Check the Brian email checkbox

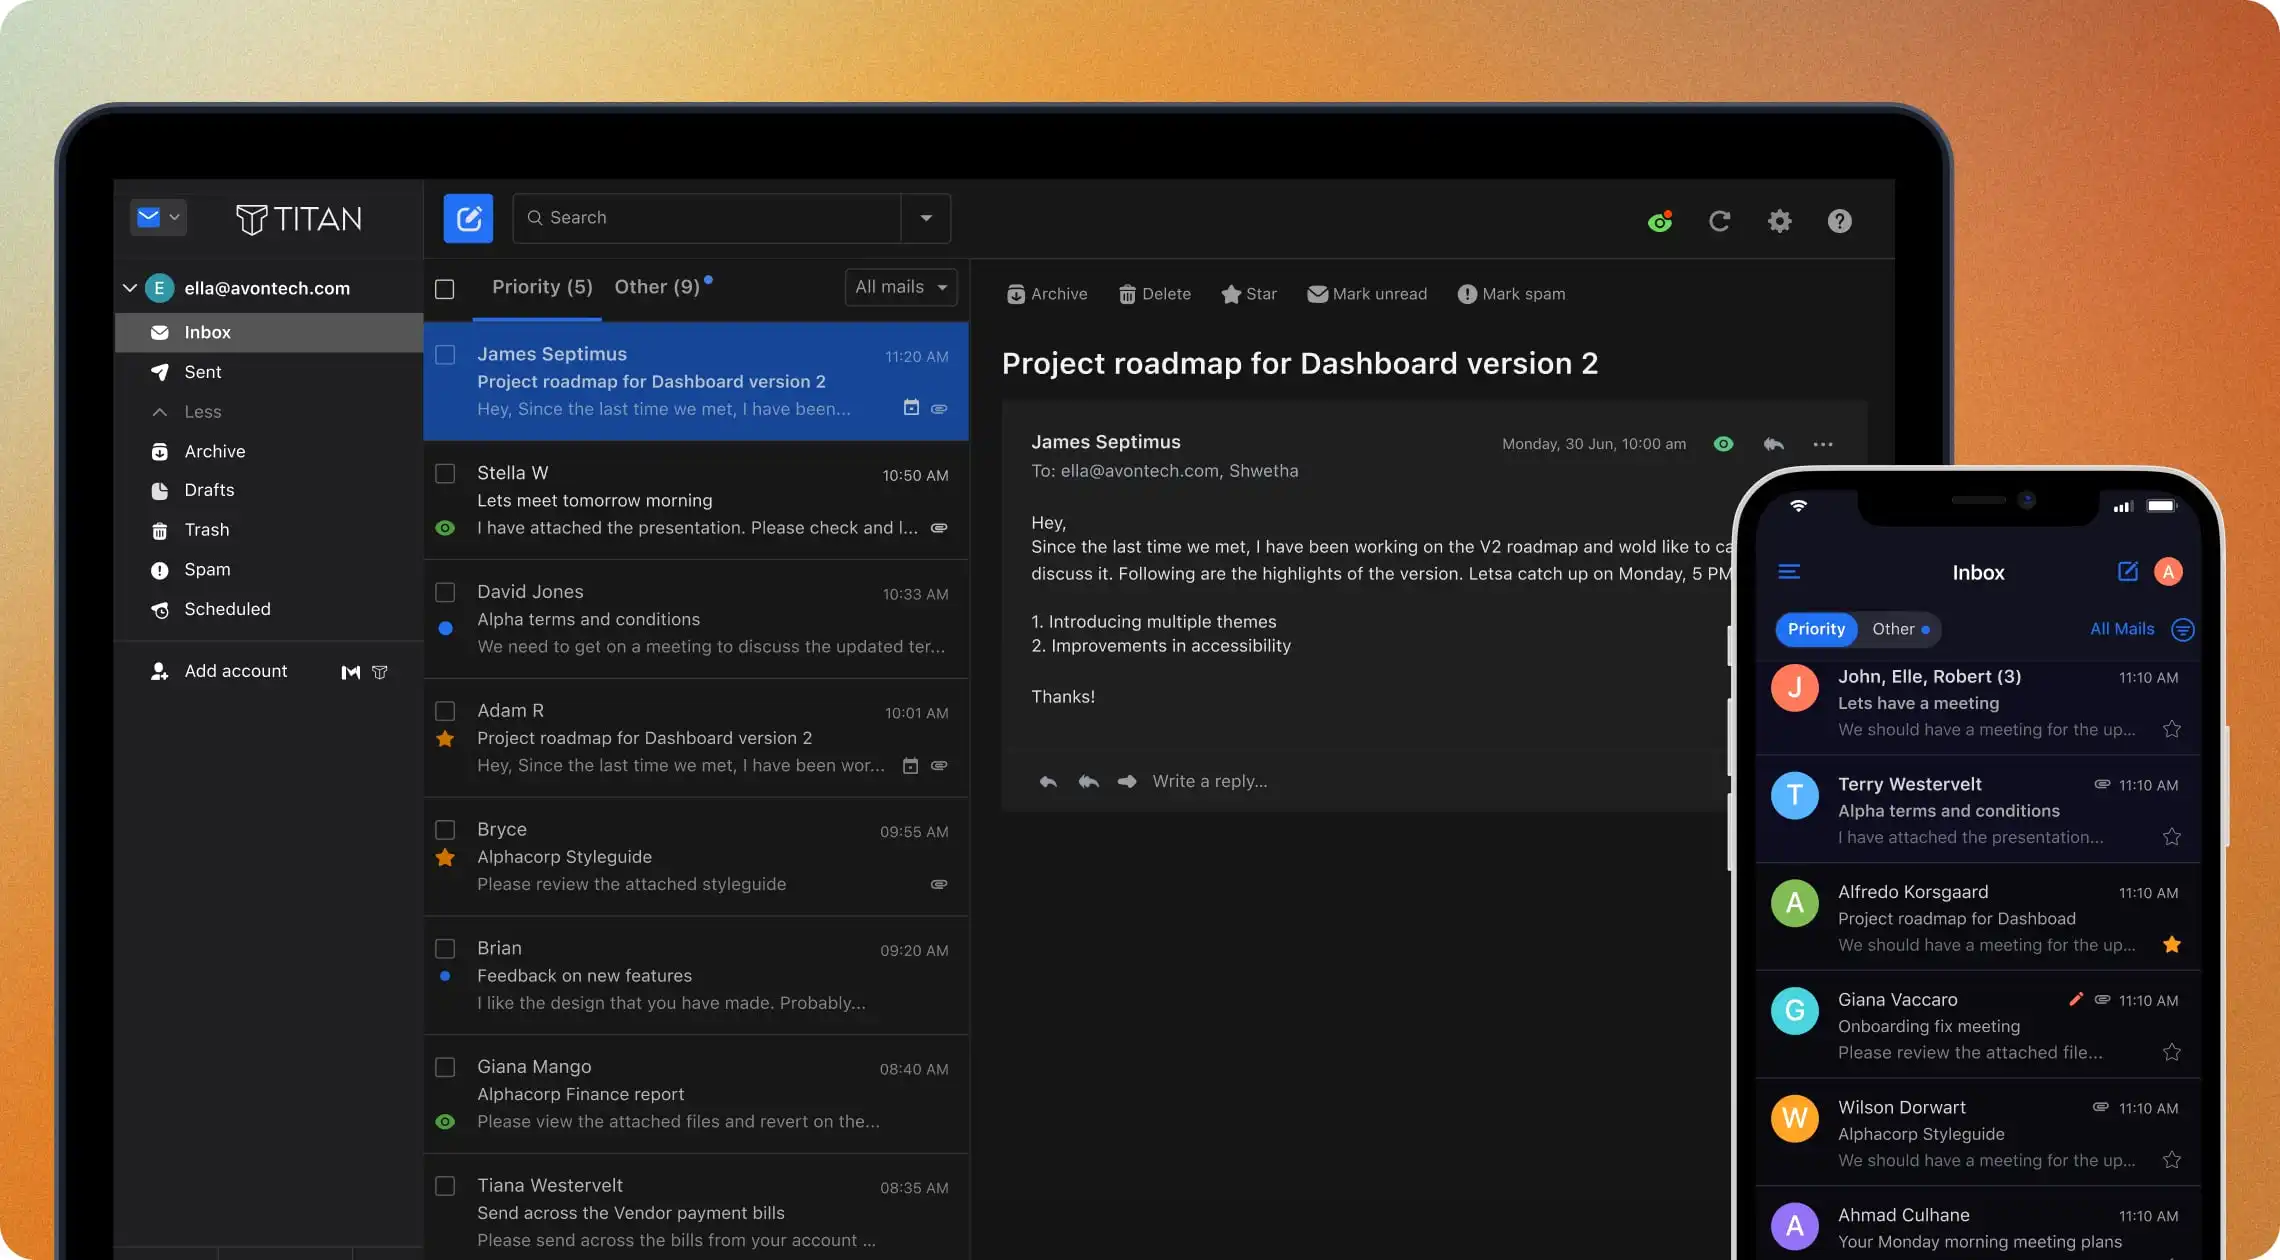445,948
